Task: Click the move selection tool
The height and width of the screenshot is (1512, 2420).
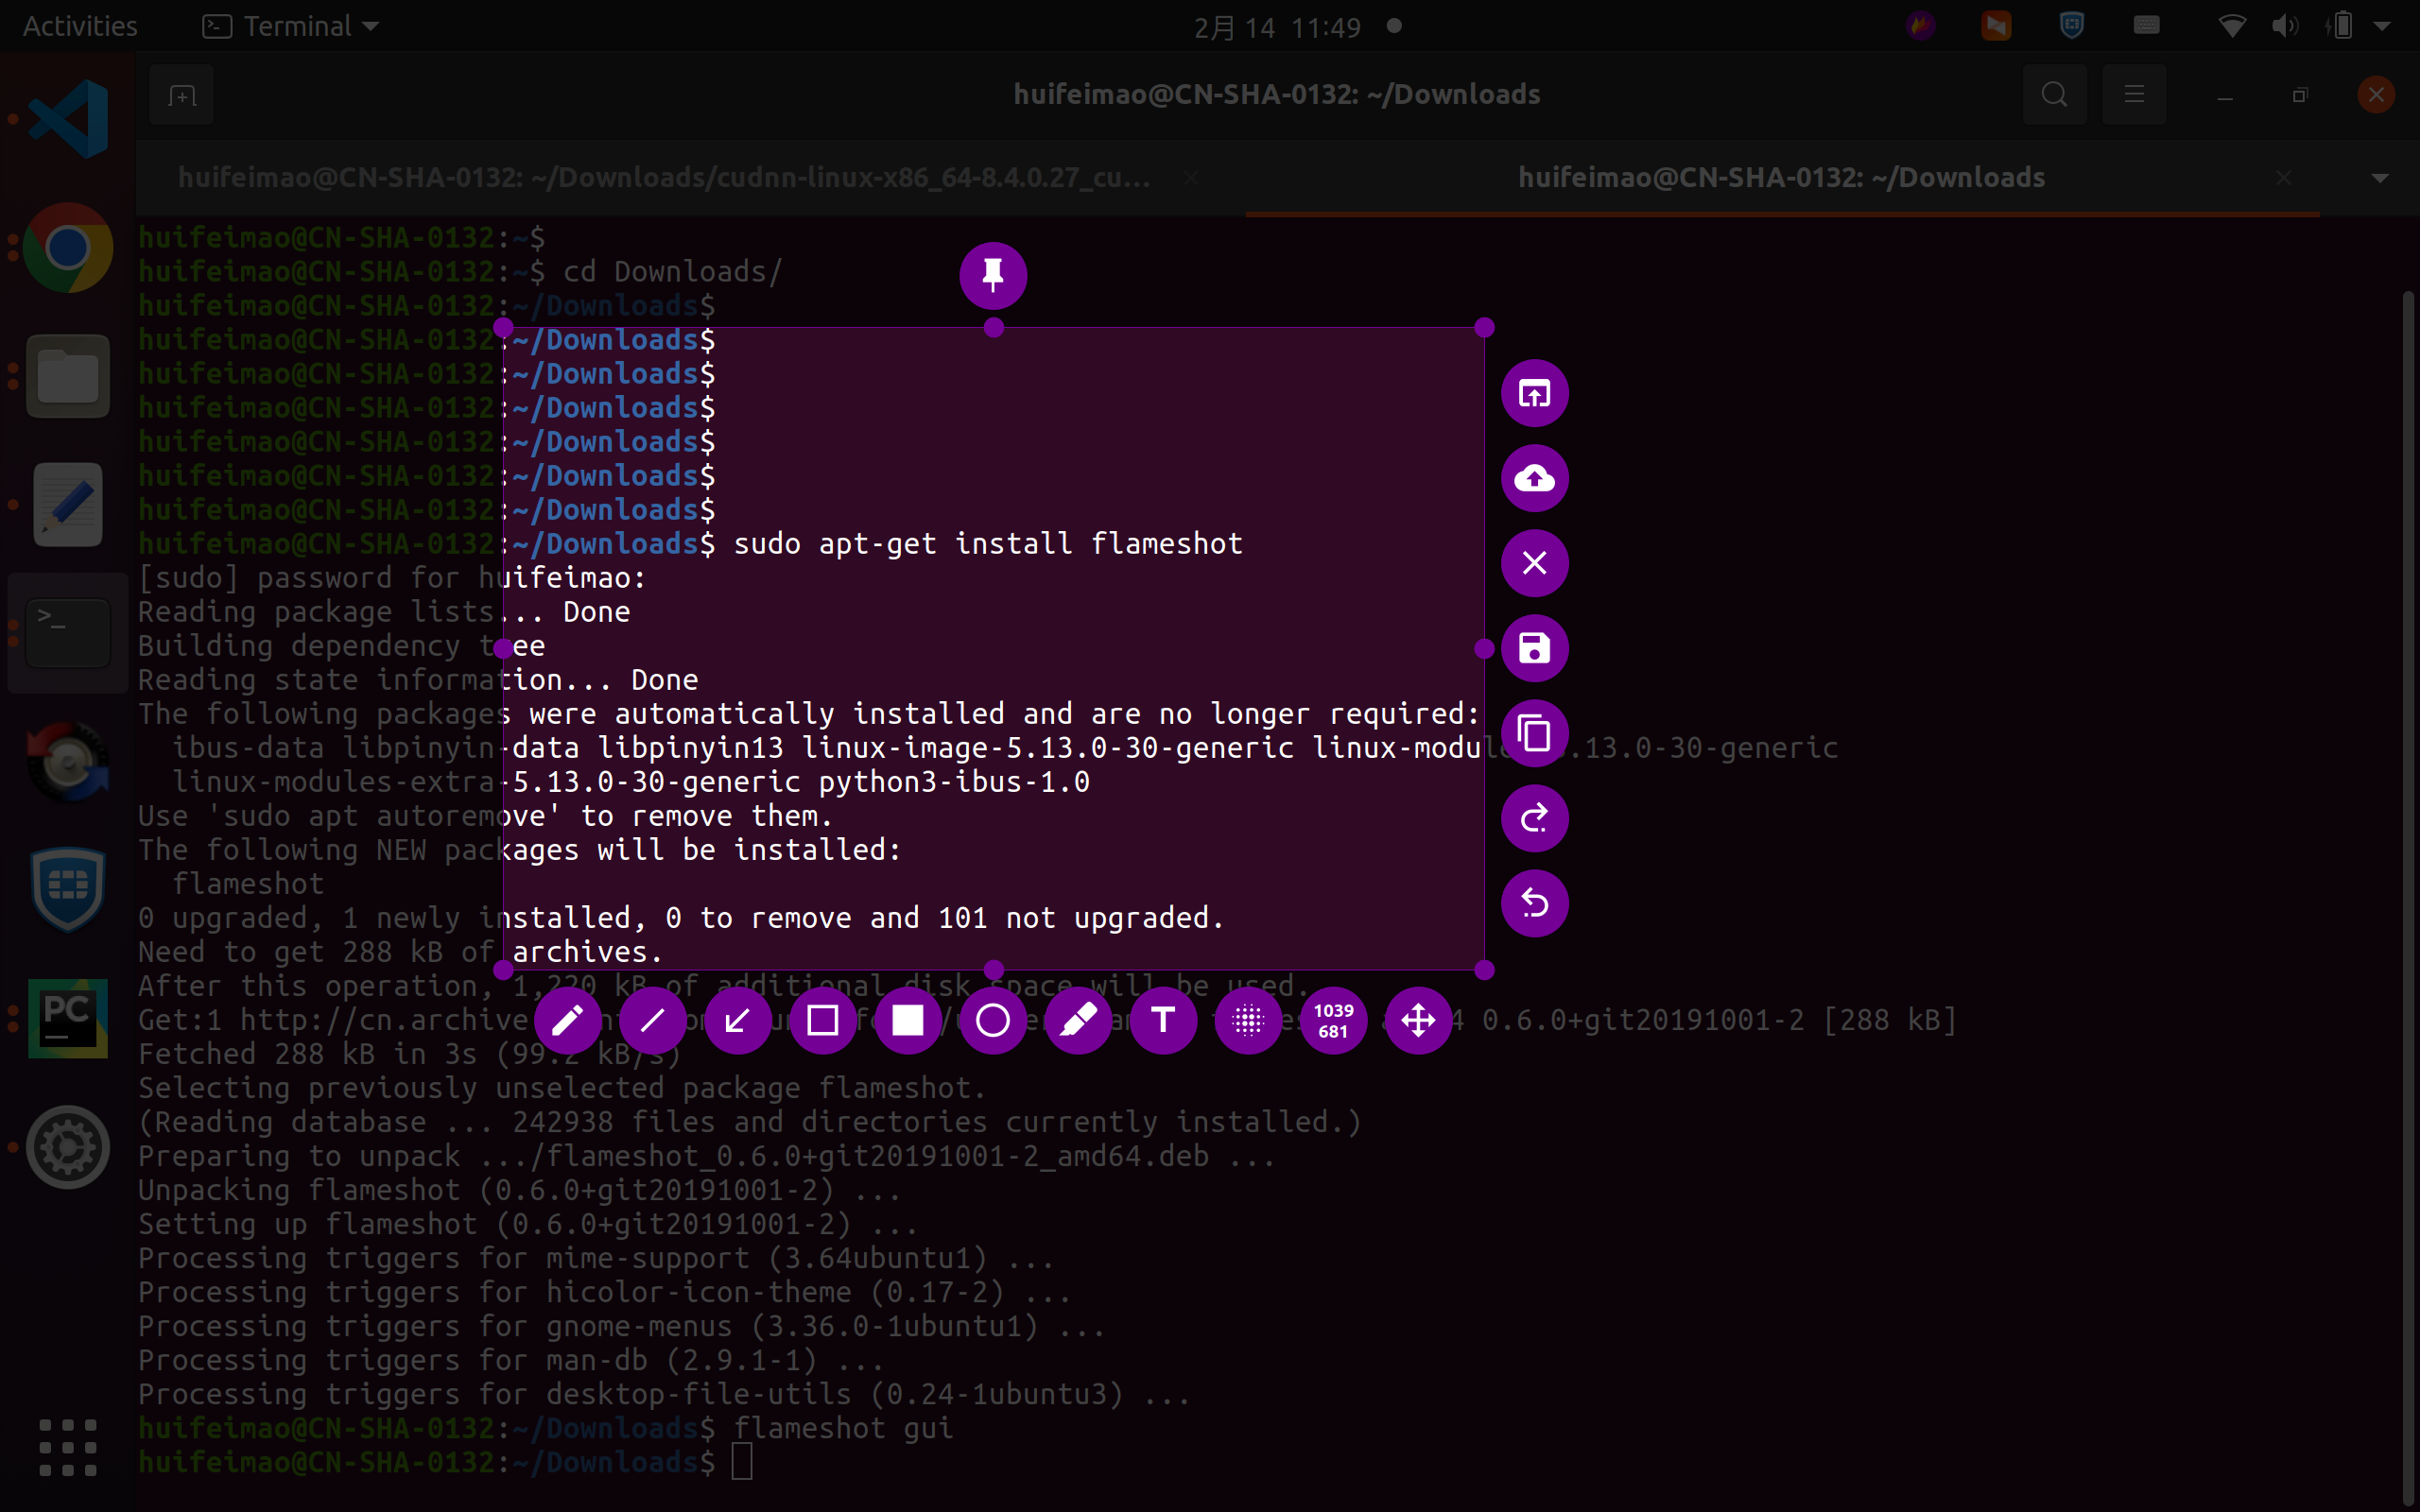Action: point(1418,1020)
